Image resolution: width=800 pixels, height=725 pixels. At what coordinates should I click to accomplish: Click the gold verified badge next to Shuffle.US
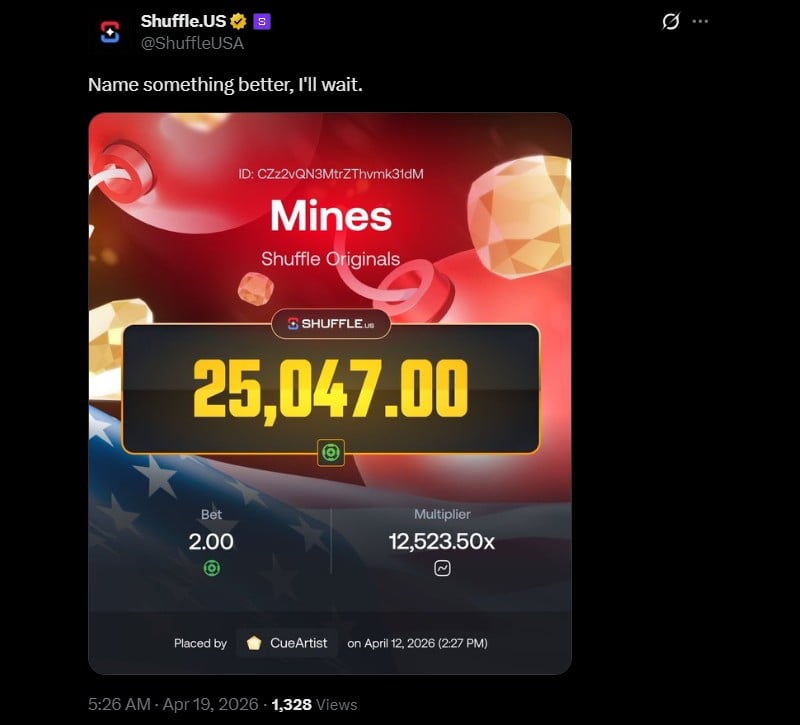click(238, 21)
